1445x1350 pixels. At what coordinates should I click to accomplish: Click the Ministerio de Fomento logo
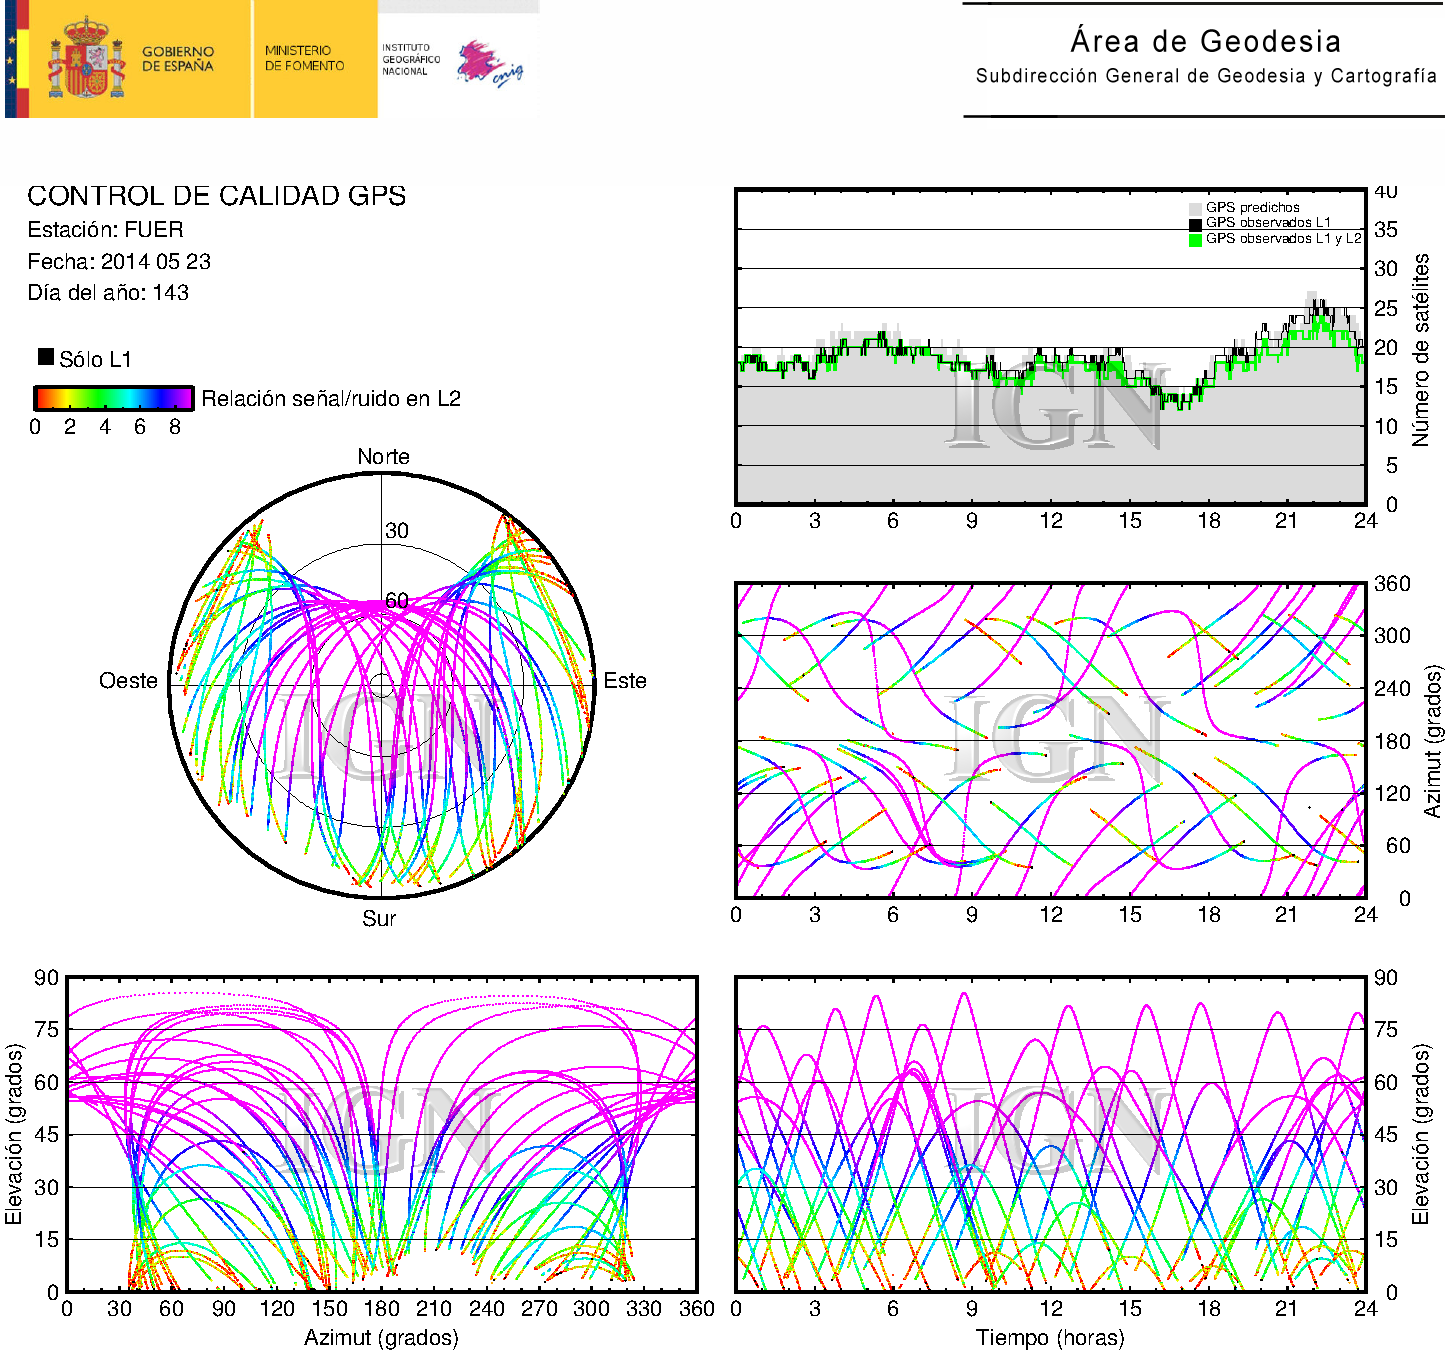pyautogui.click(x=304, y=58)
